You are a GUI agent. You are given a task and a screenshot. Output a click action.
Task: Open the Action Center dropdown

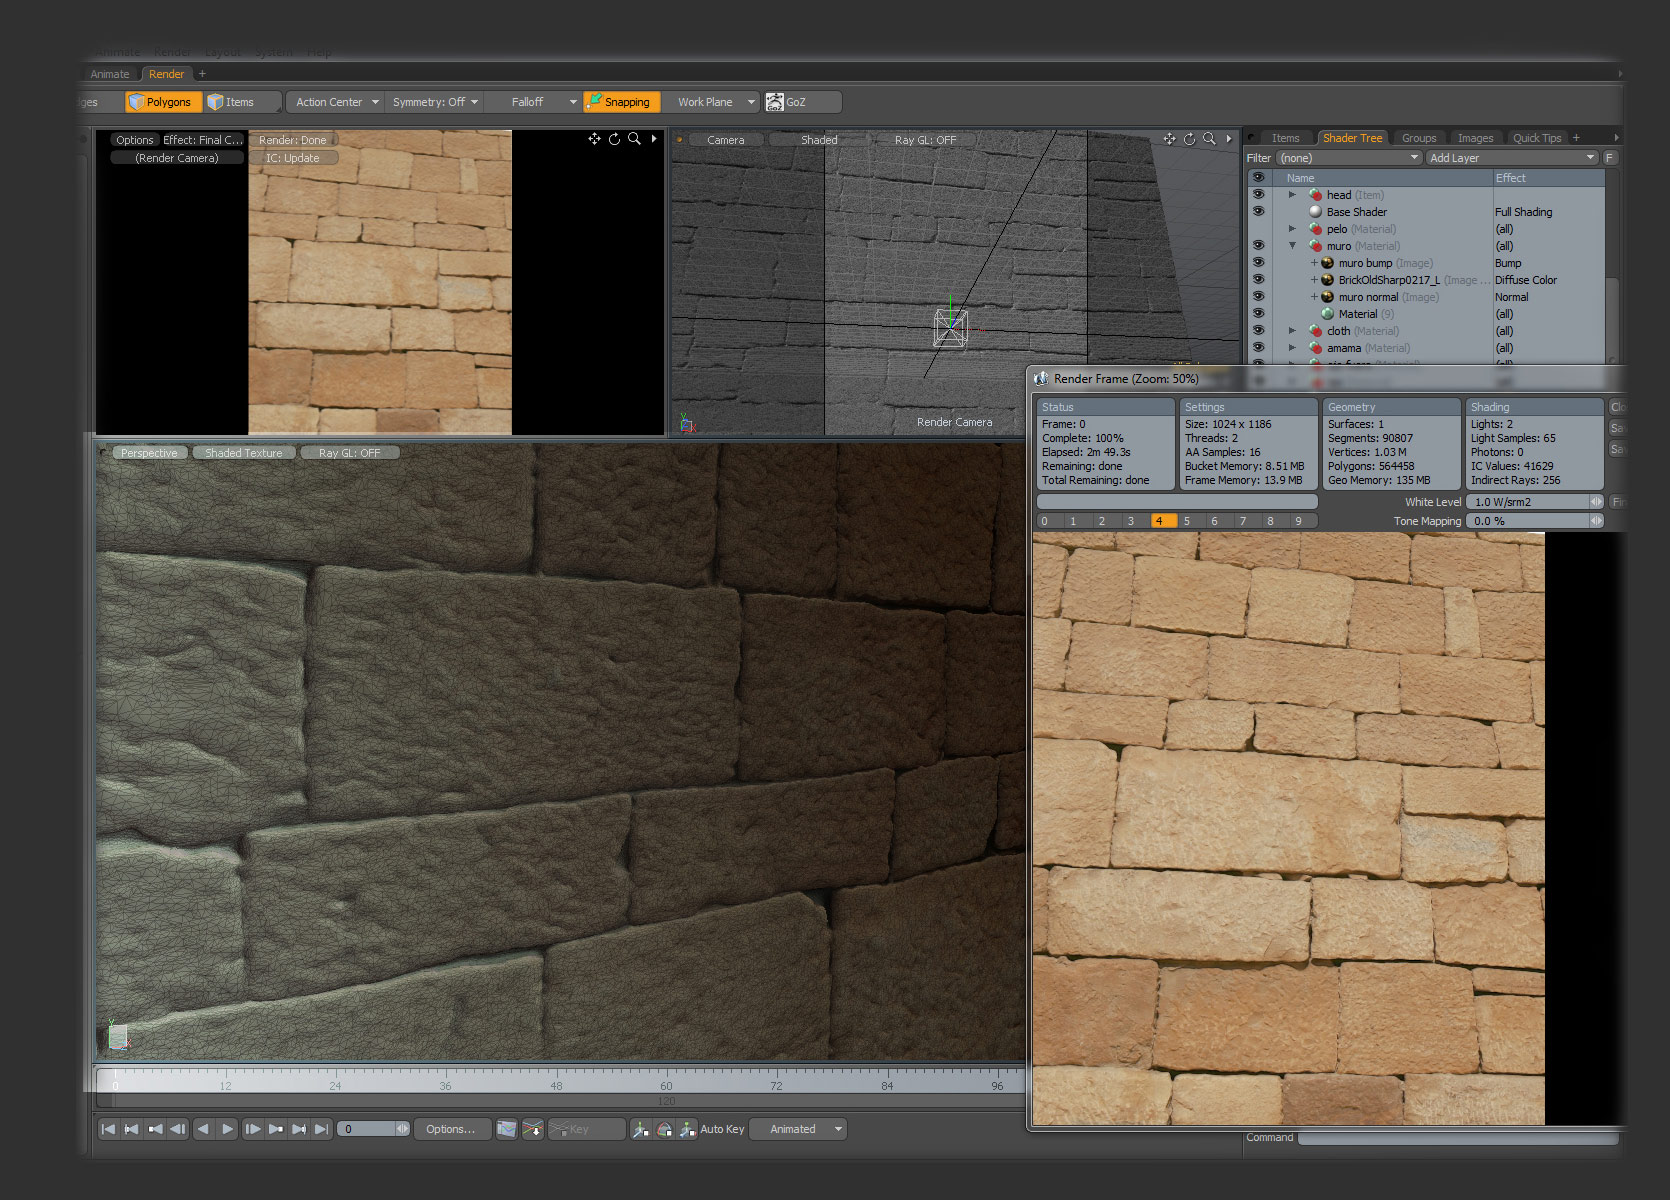pos(337,102)
